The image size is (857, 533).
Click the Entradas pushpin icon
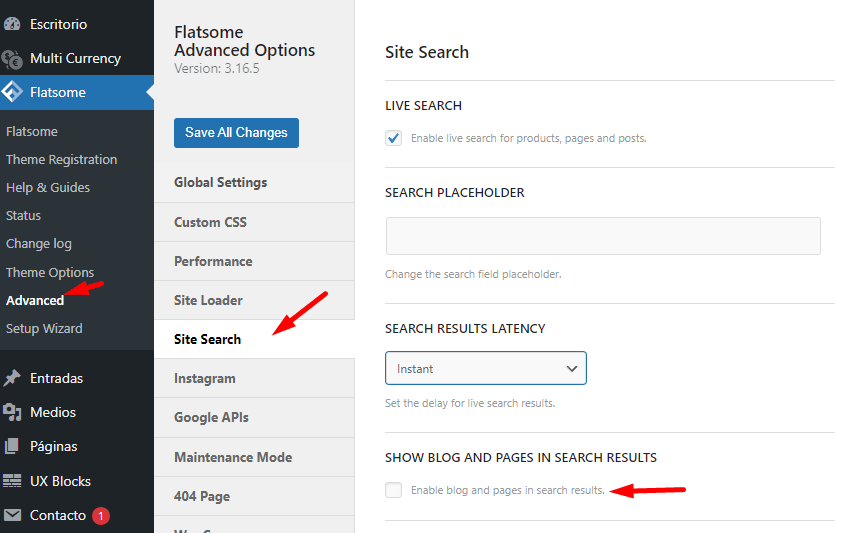coord(12,378)
